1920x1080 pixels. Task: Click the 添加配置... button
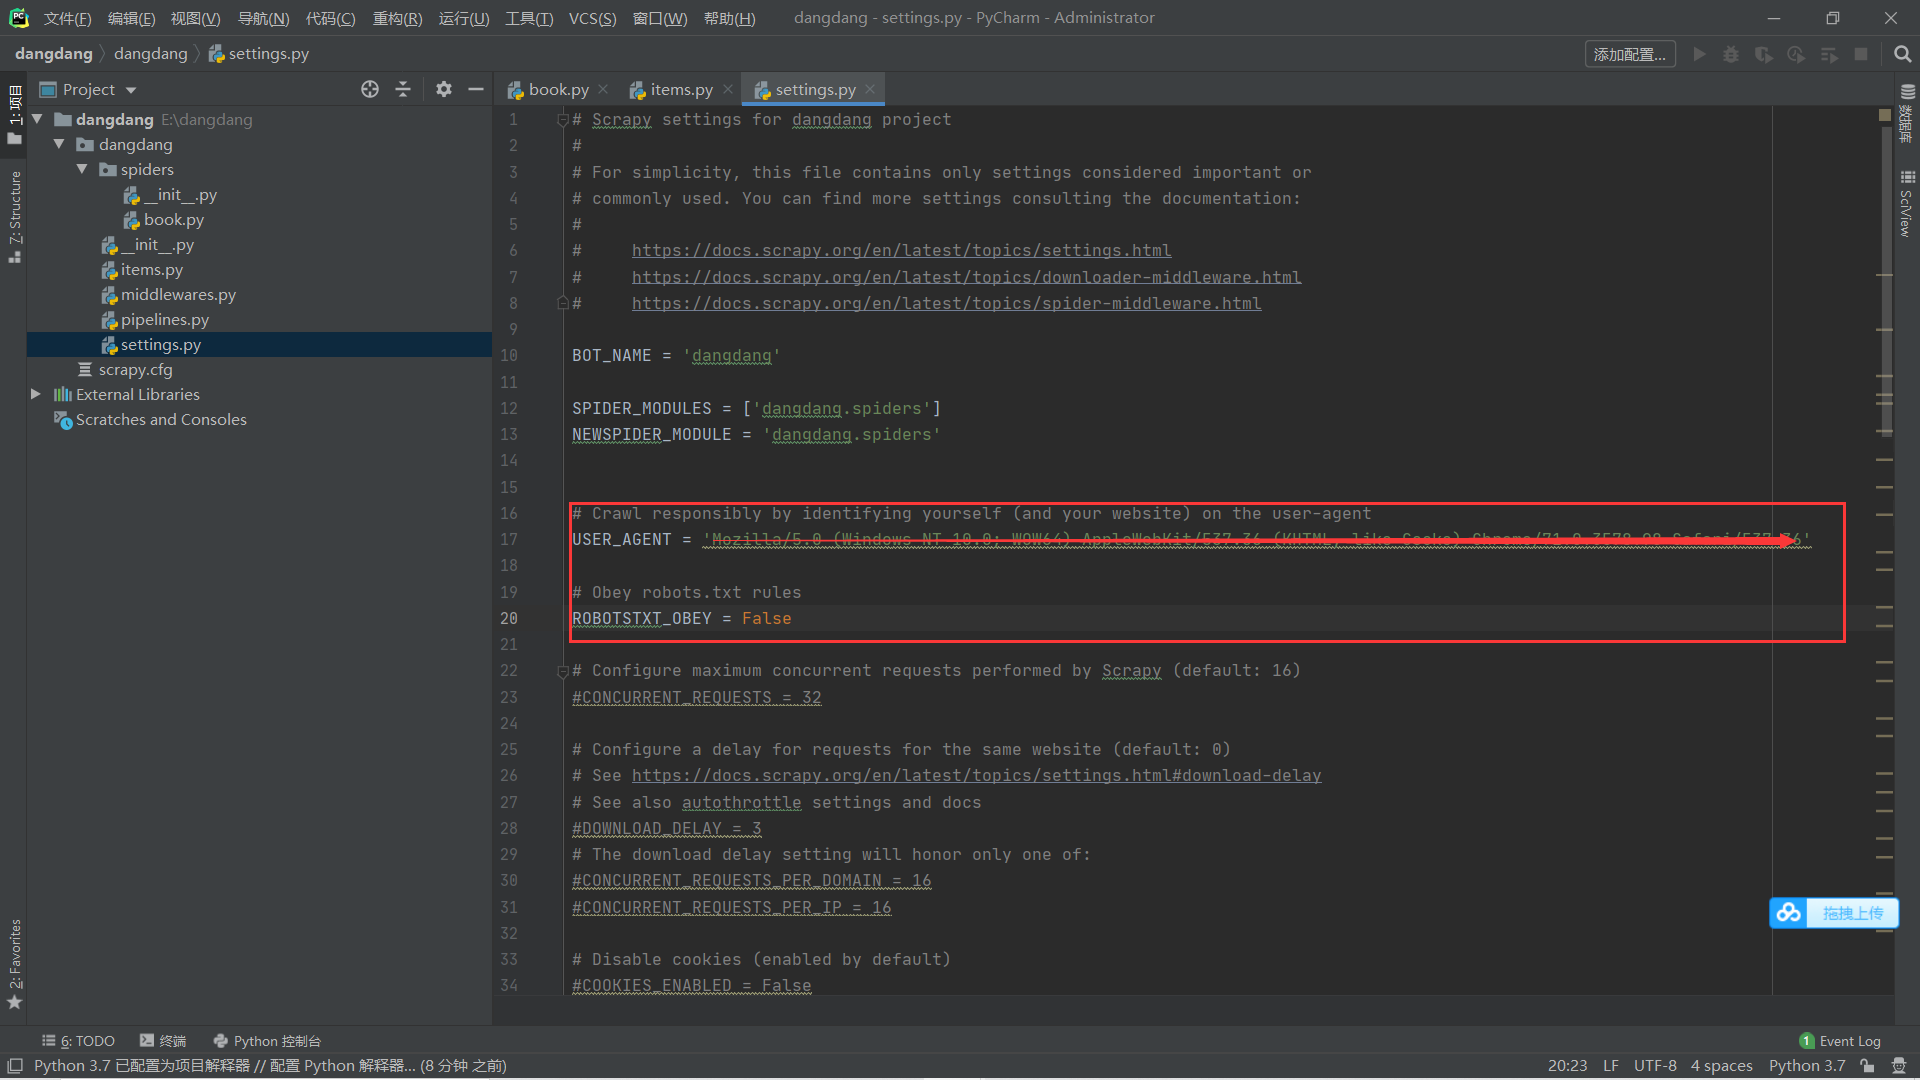(1629, 54)
